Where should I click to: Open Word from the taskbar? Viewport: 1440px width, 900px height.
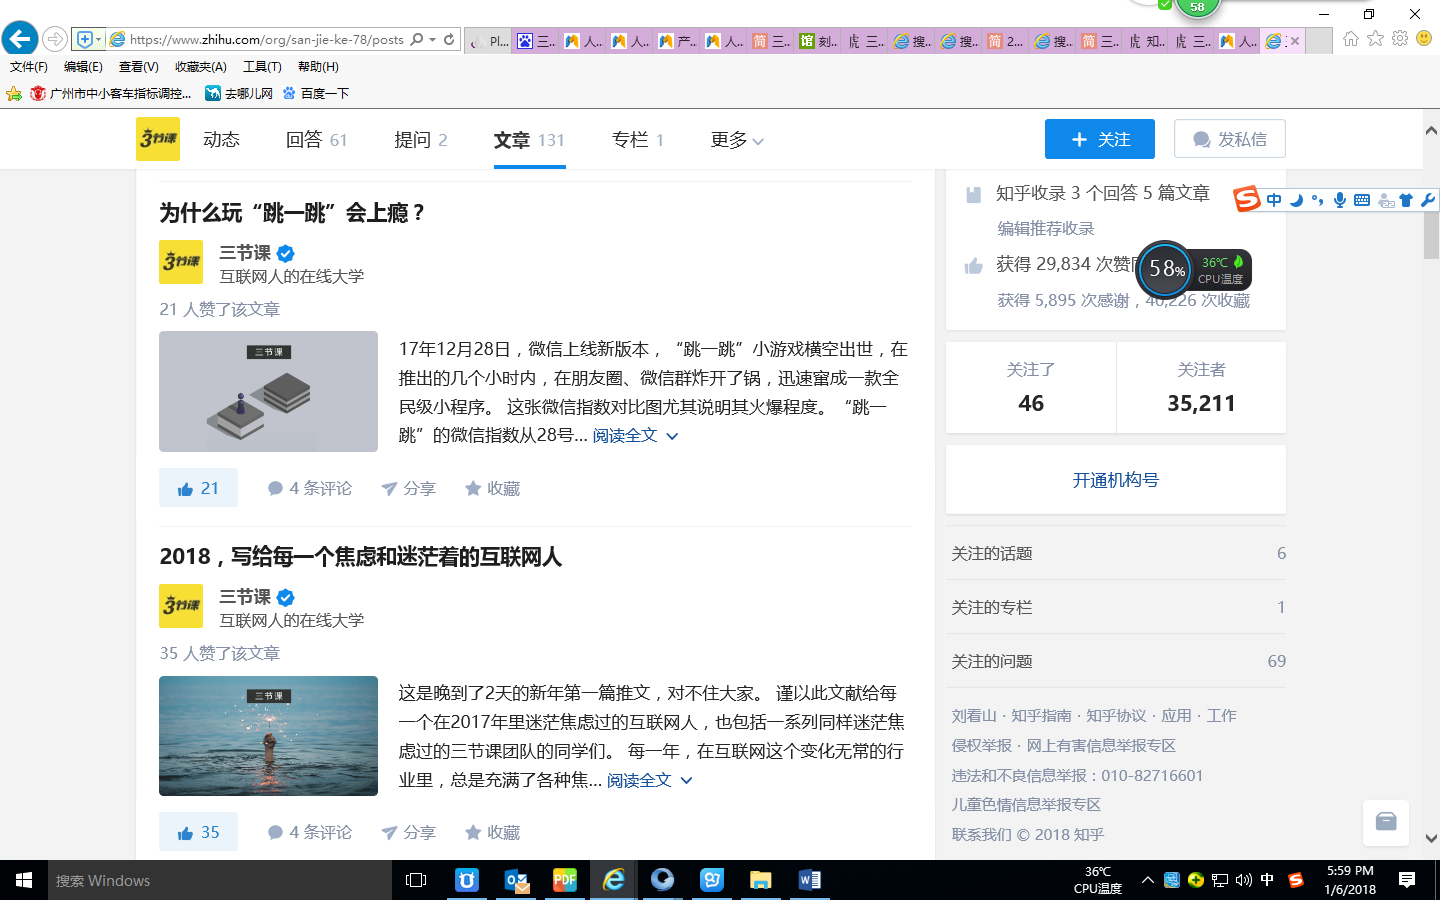click(x=810, y=880)
